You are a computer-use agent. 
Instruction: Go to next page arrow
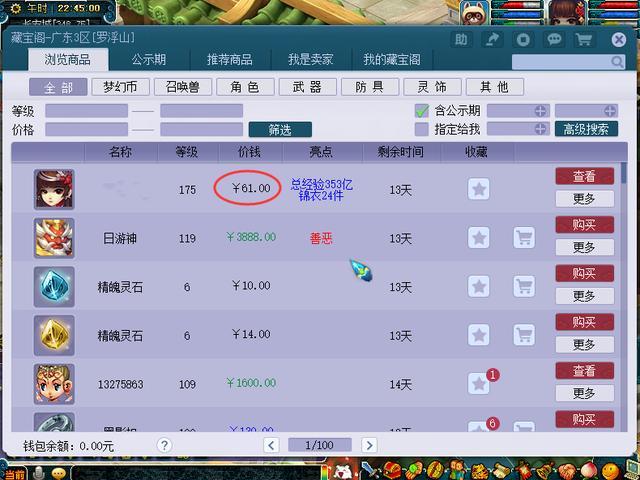pos(369,445)
